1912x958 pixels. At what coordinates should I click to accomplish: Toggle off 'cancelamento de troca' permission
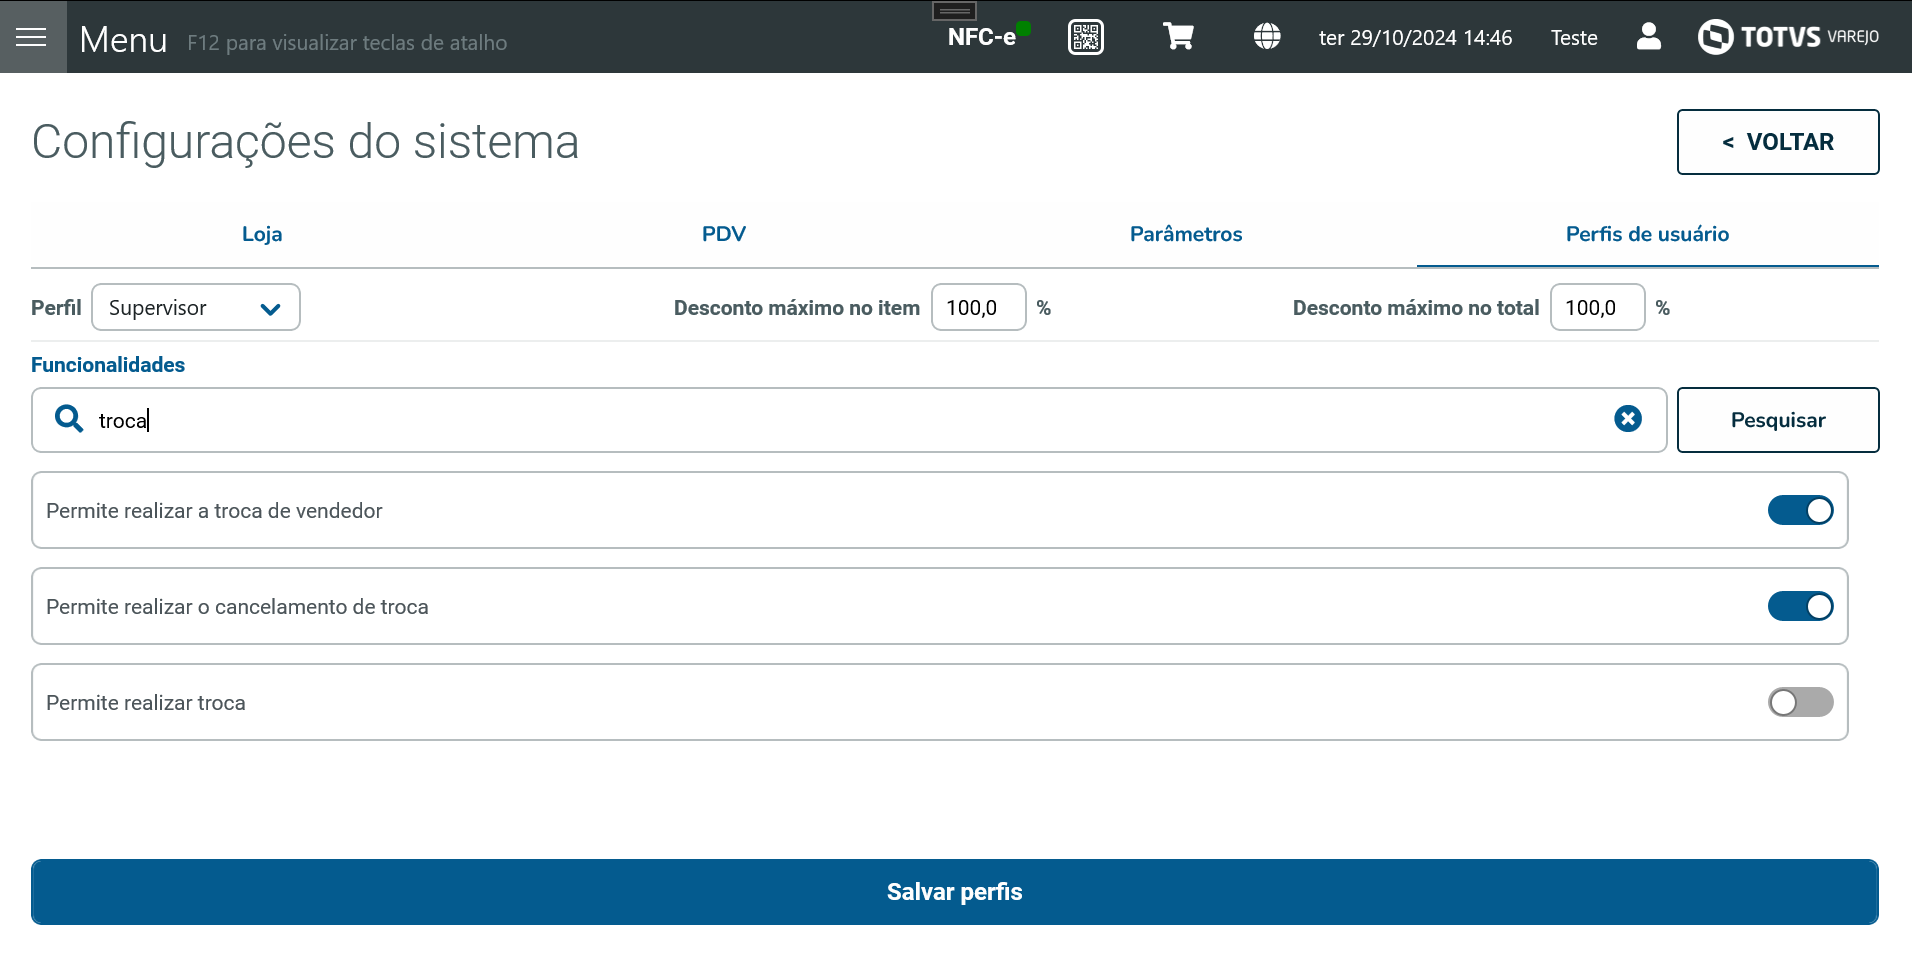1800,607
